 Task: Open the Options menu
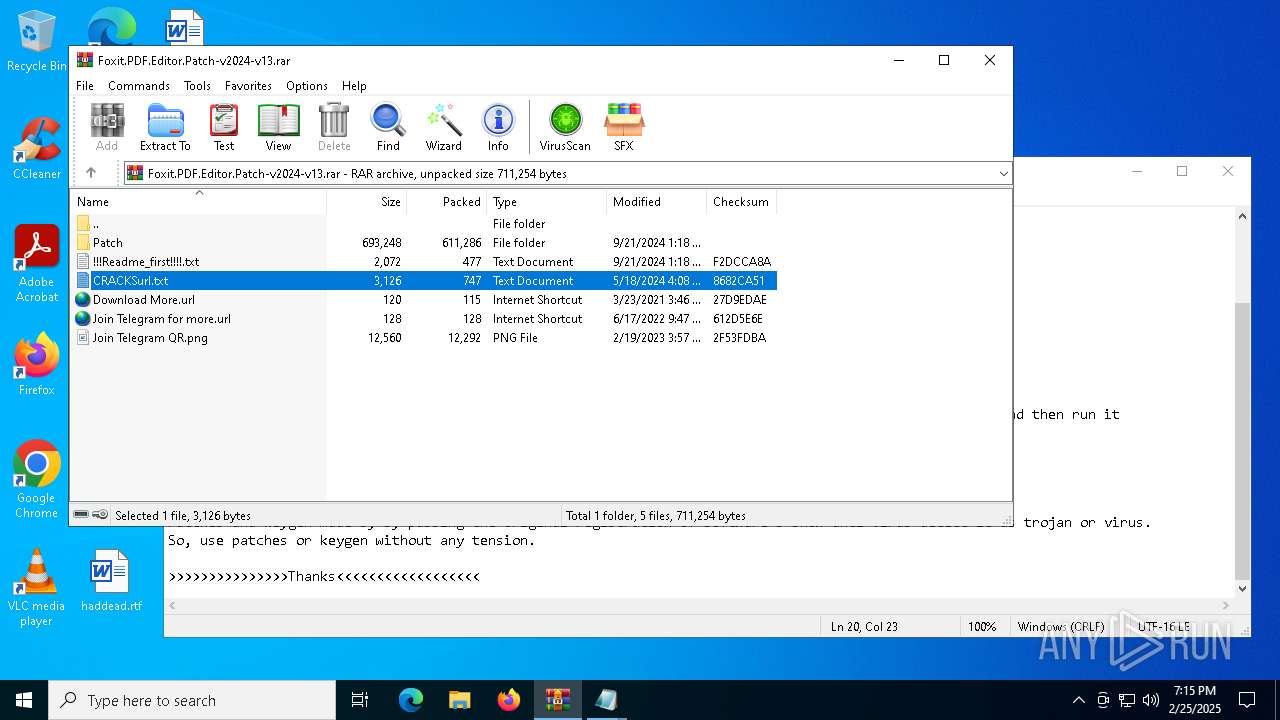point(307,86)
